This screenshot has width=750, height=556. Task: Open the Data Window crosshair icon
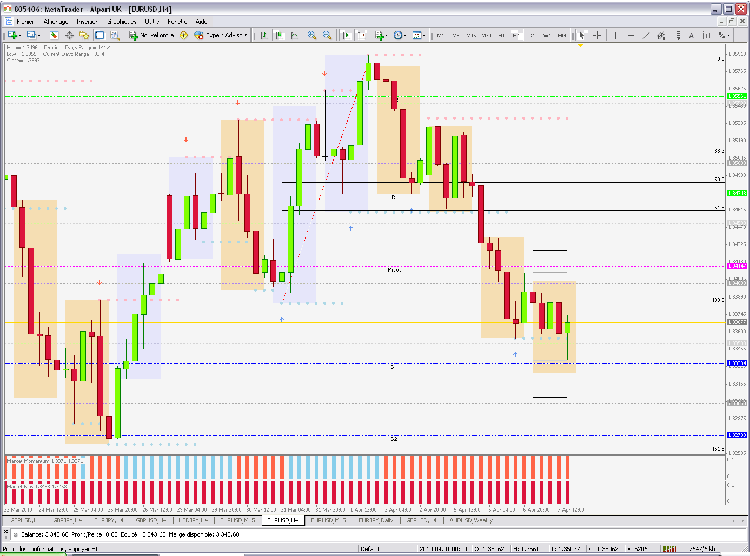[x=69, y=35]
